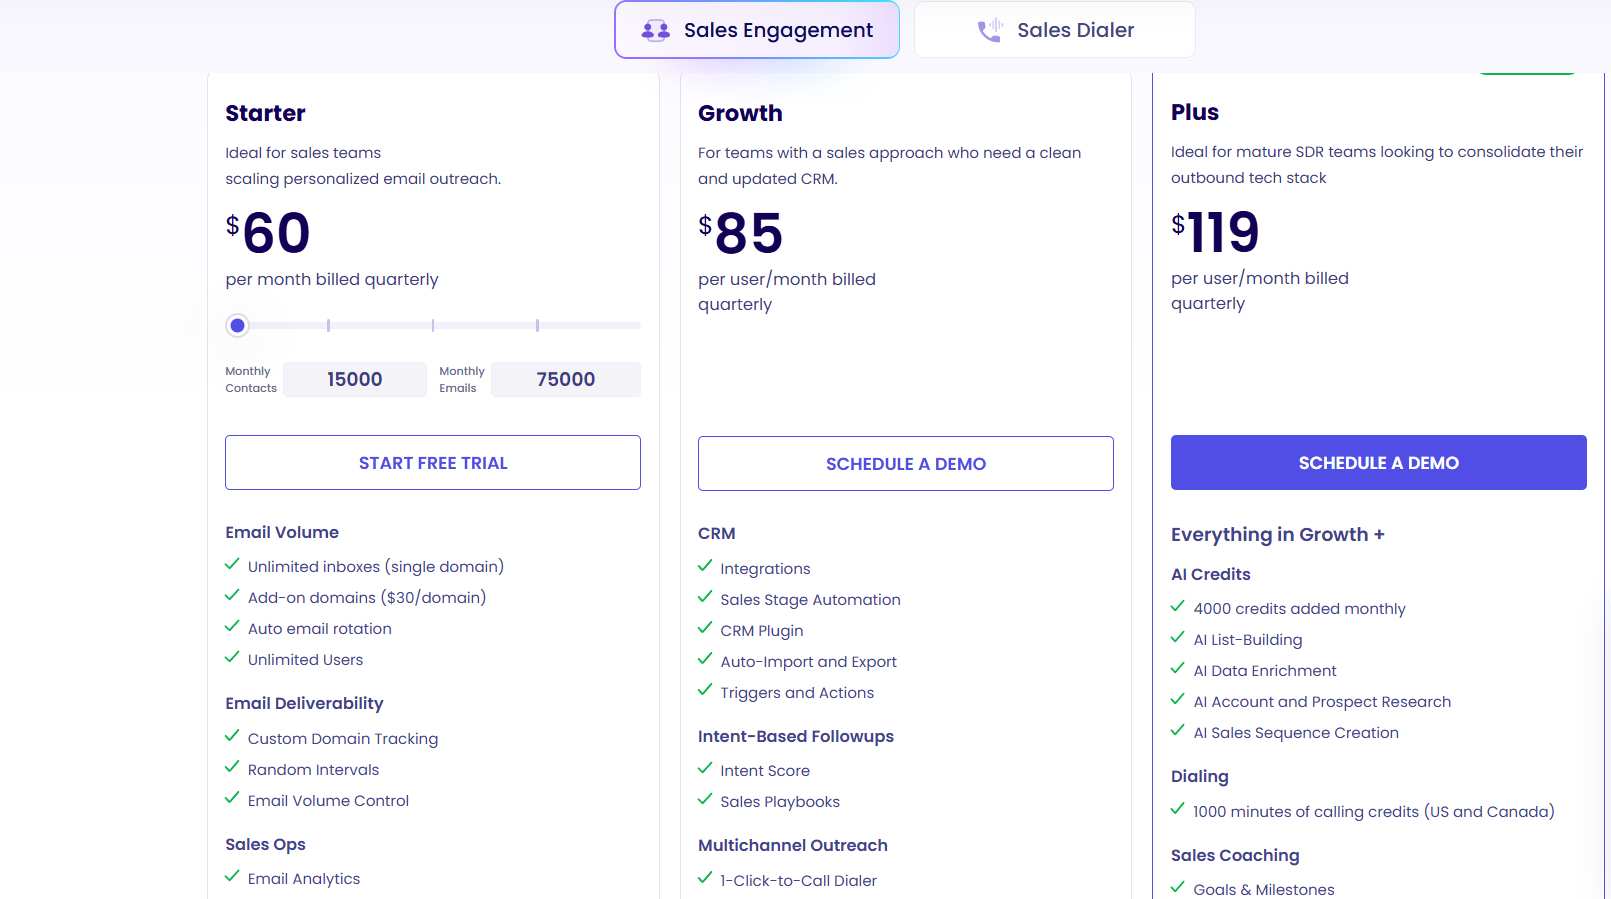Switch to the Sales Engagement tab
The width and height of the screenshot is (1611, 899).
tap(757, 30)
